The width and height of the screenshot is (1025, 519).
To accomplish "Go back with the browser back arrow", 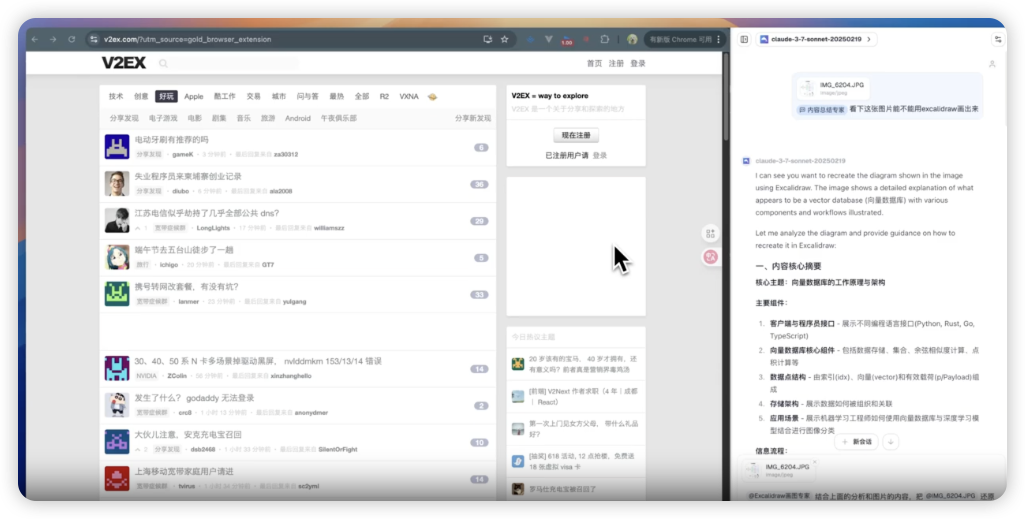I will tap(35, 39).
